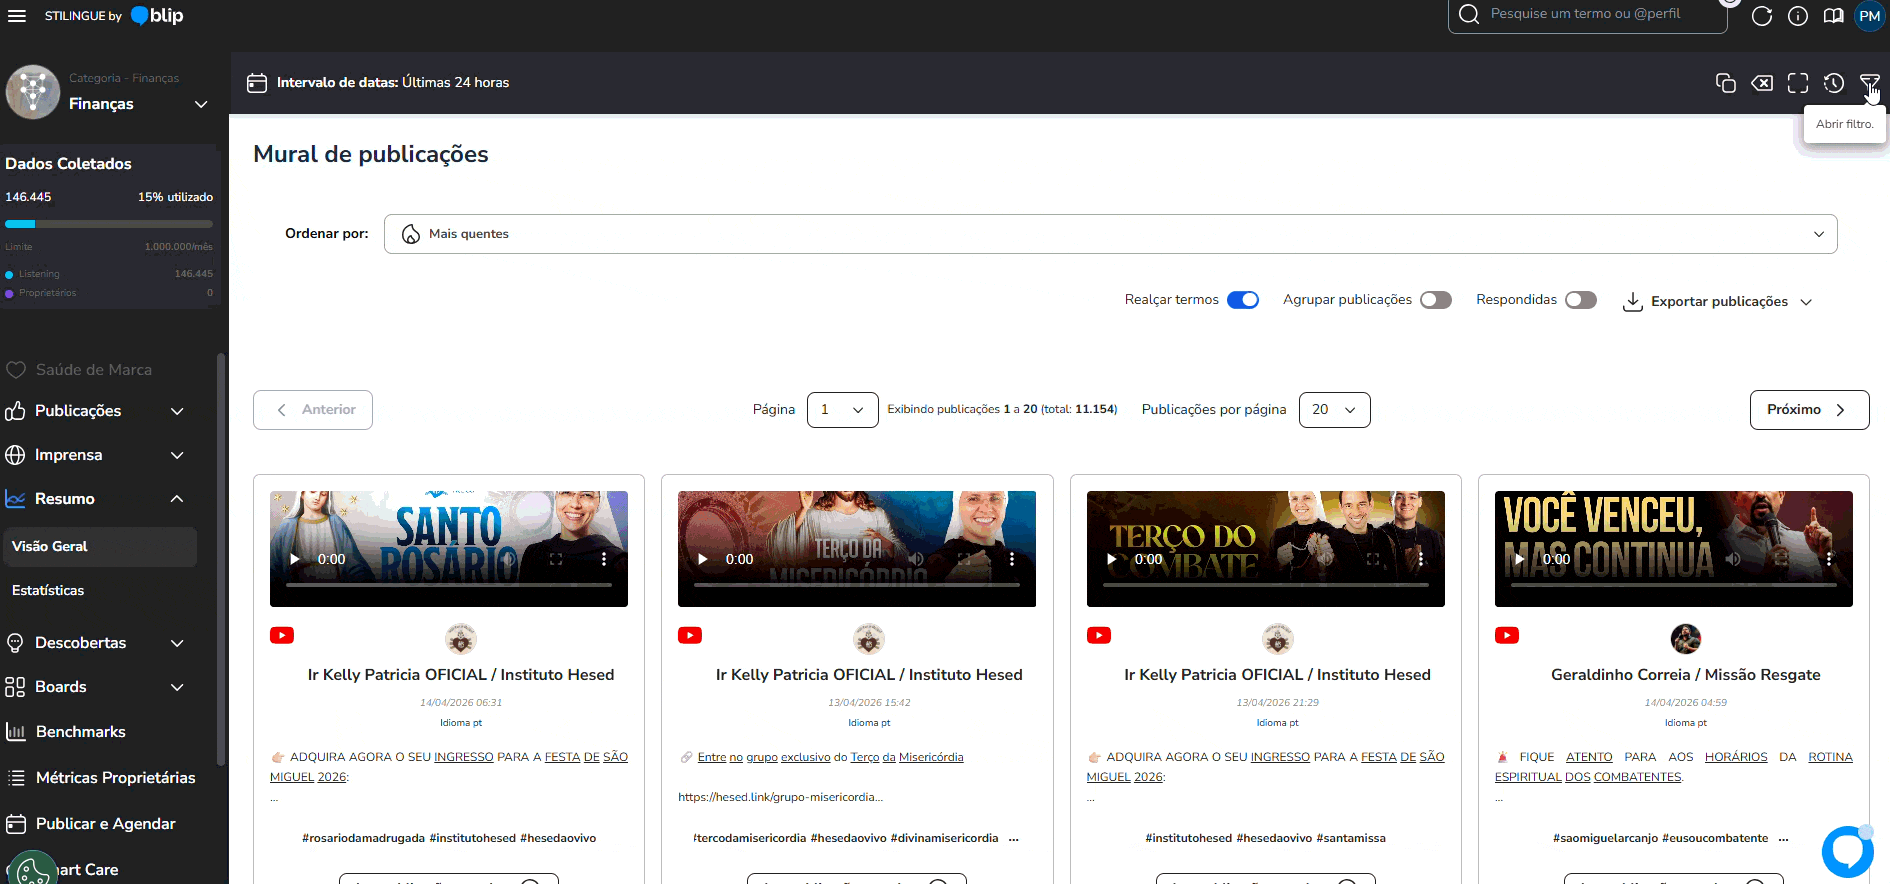This screenshot has height=884, width=1890.
Task: Click the info icon in top bar
Action: [1797, 16]
